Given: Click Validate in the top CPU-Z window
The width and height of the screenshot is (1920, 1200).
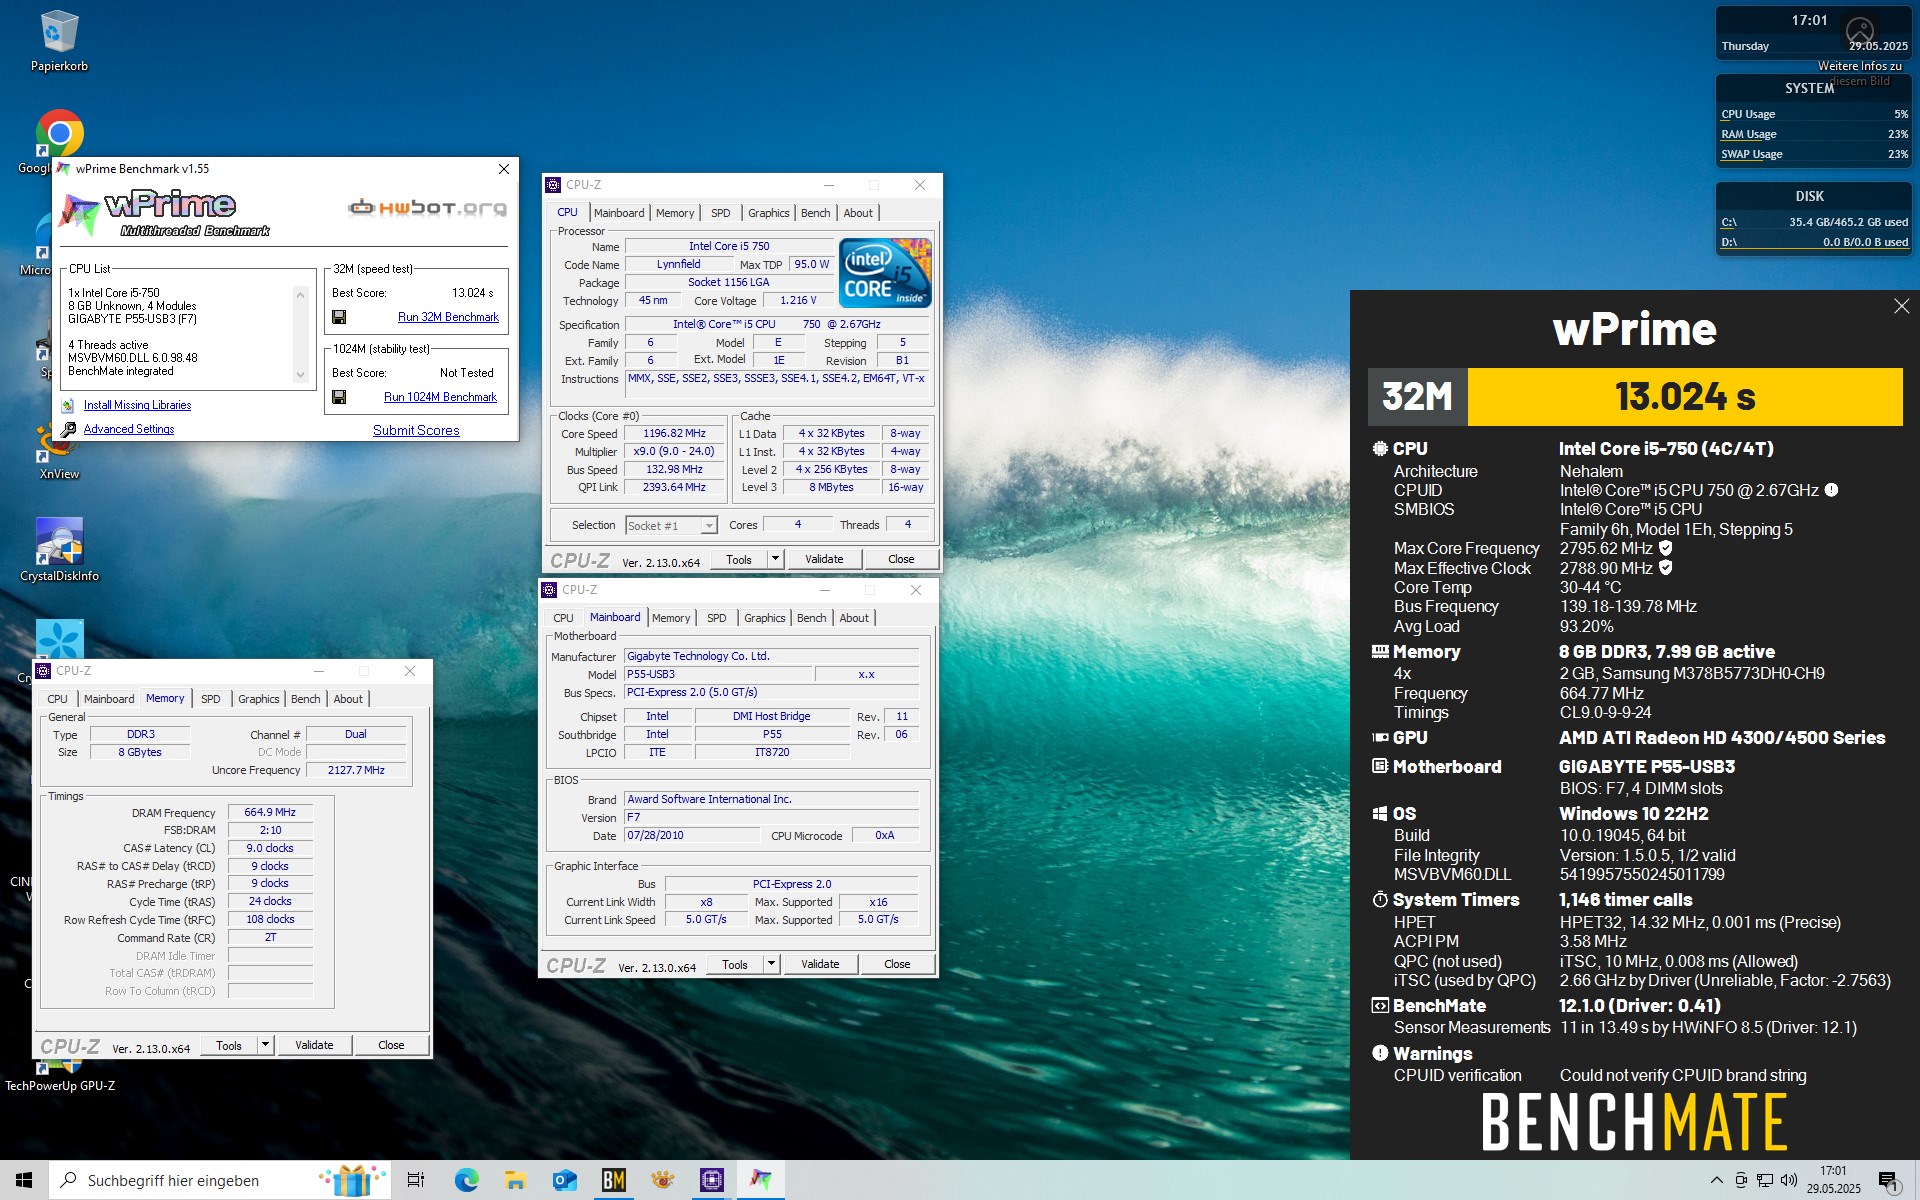Looking at the screenshot, I should click(824, 559).
